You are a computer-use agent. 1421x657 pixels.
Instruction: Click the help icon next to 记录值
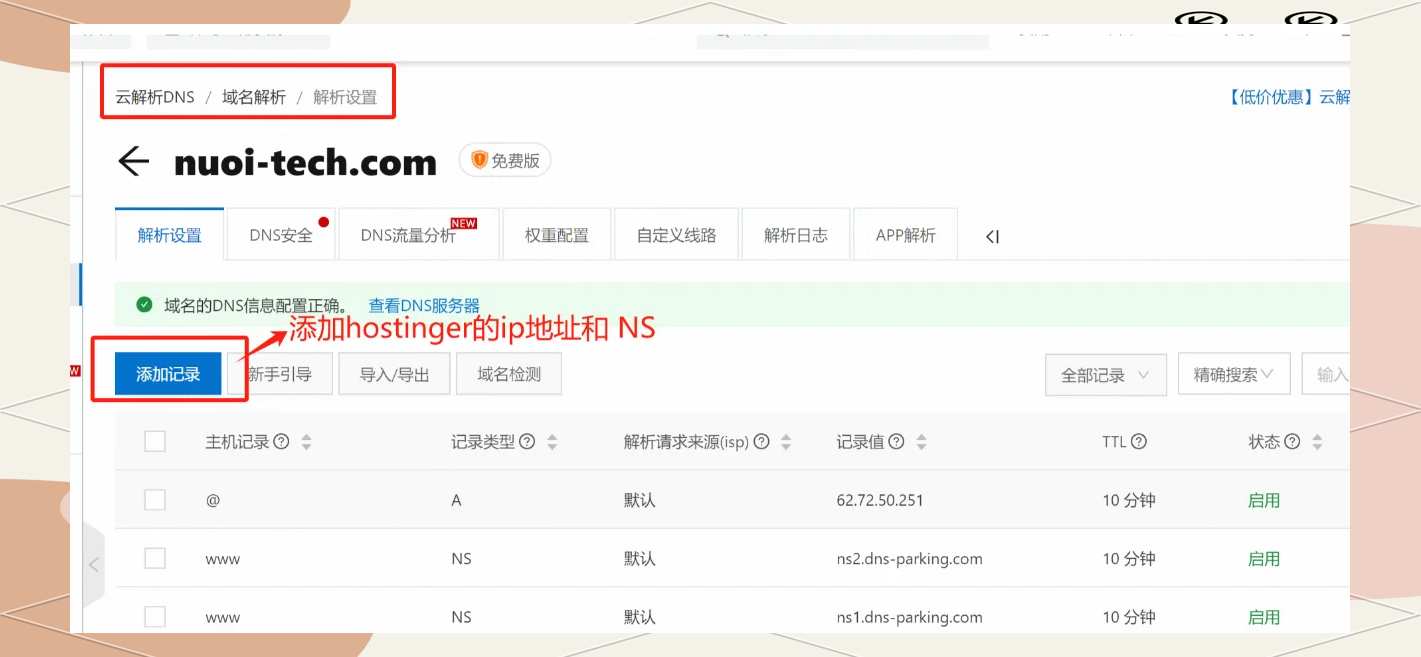[896, 441]
